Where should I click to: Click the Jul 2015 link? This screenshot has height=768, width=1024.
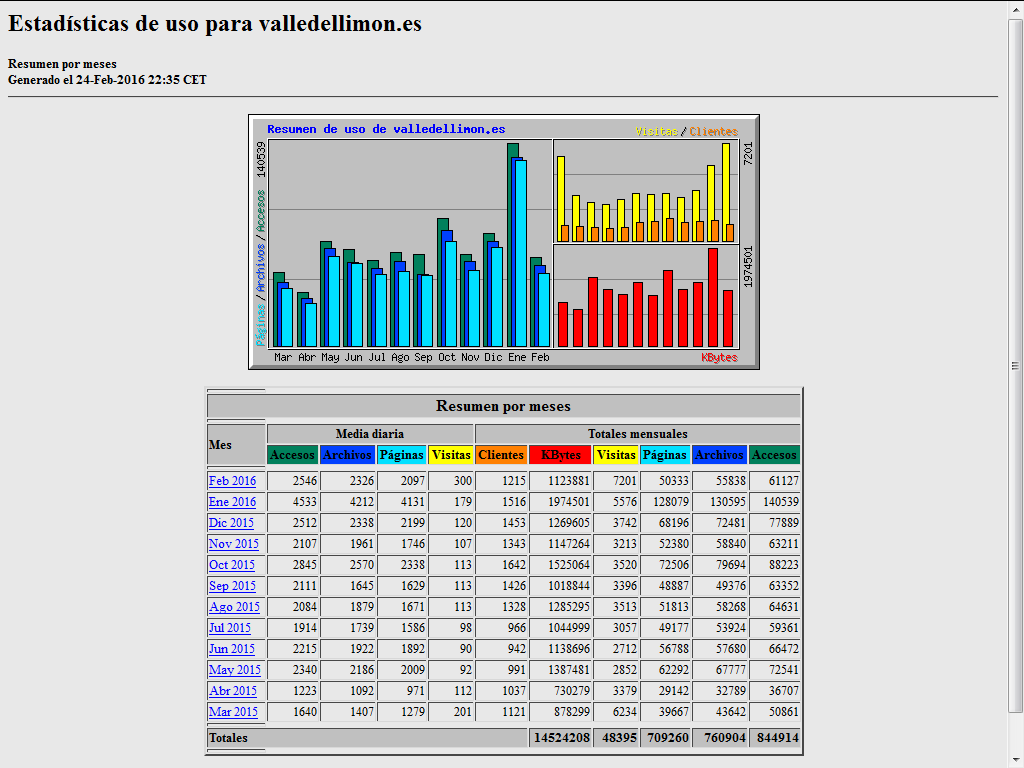click(229, 628)
